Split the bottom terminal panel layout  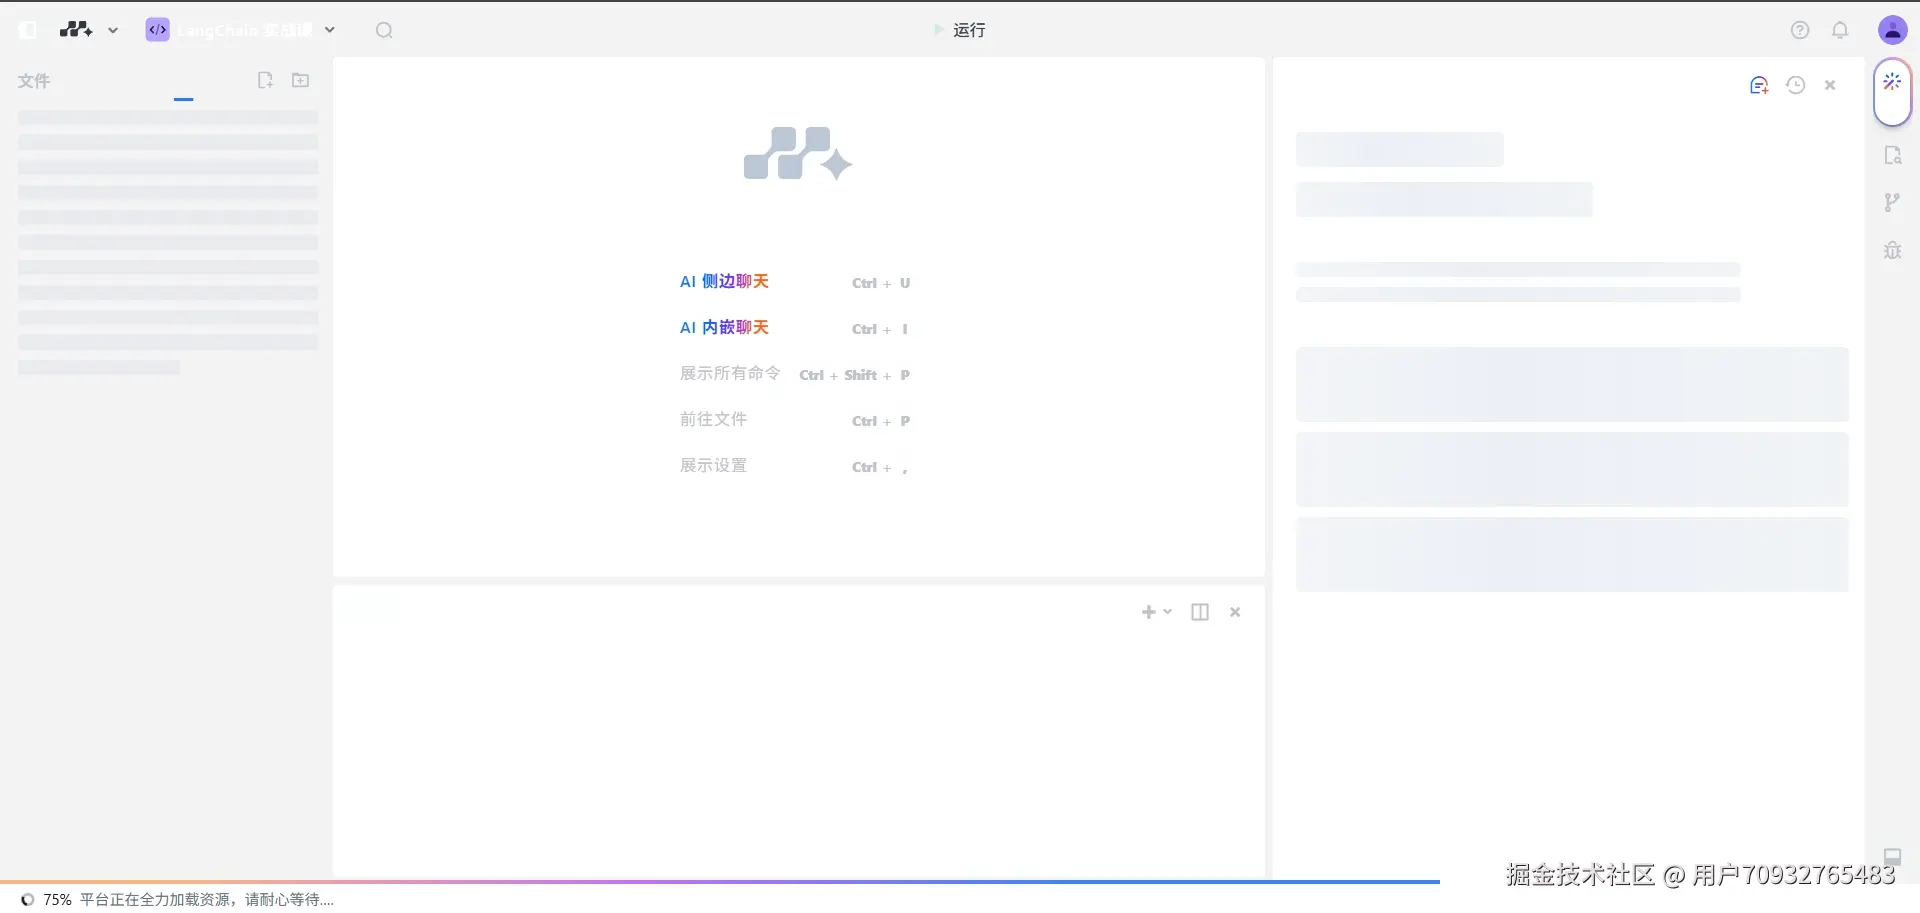1199,611
